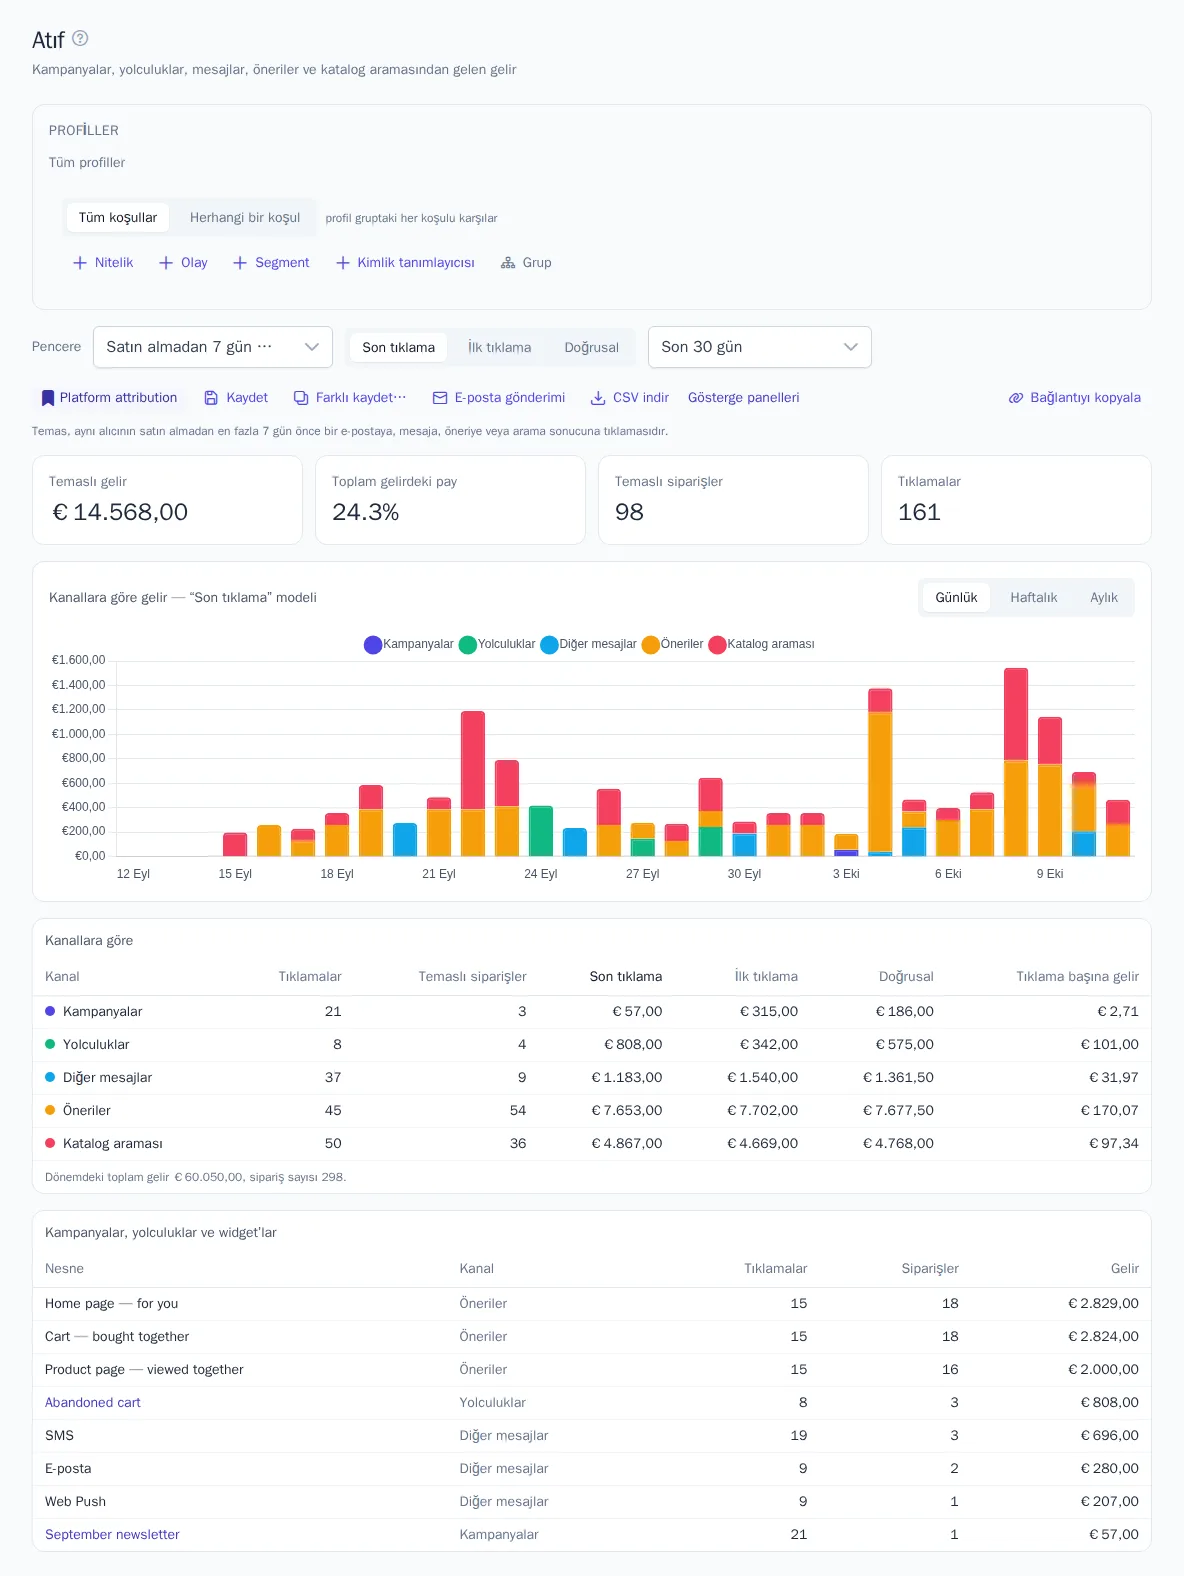Open the Son 30 gün date range dropdown
The height and width of the screenshot is (1576, 1184).
[760, 347]
